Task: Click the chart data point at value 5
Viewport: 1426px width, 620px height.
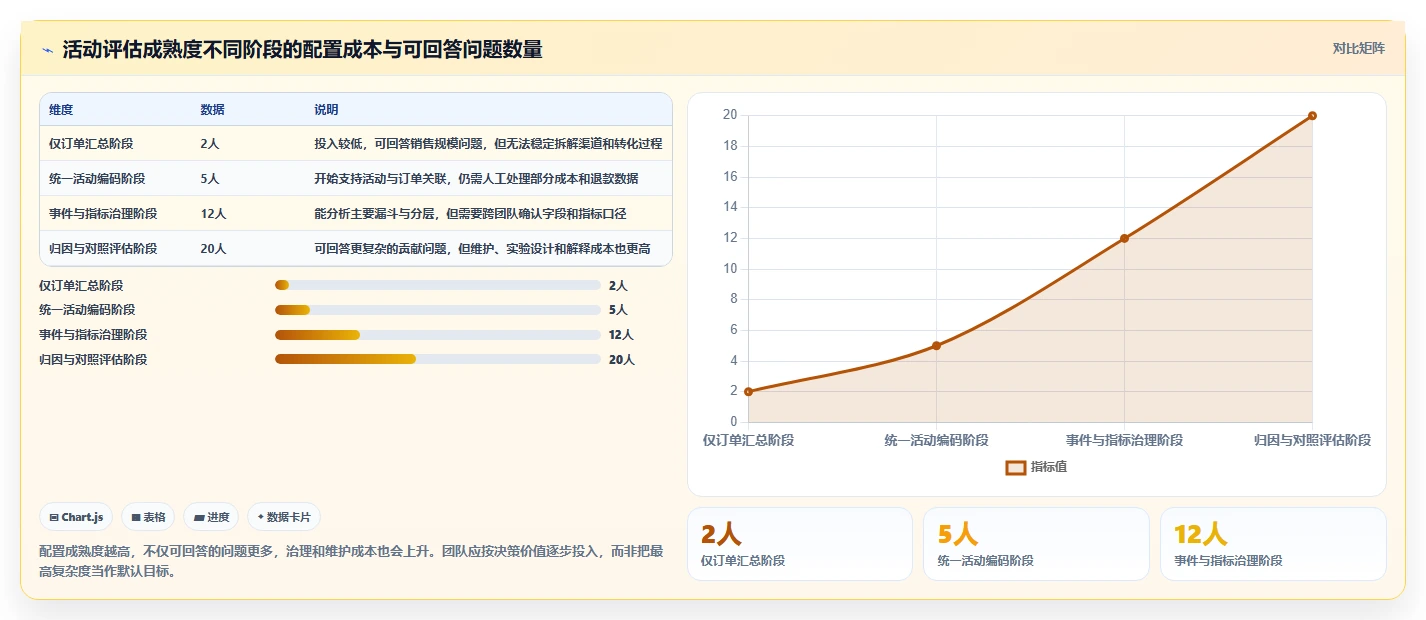Action: (936, 345)
